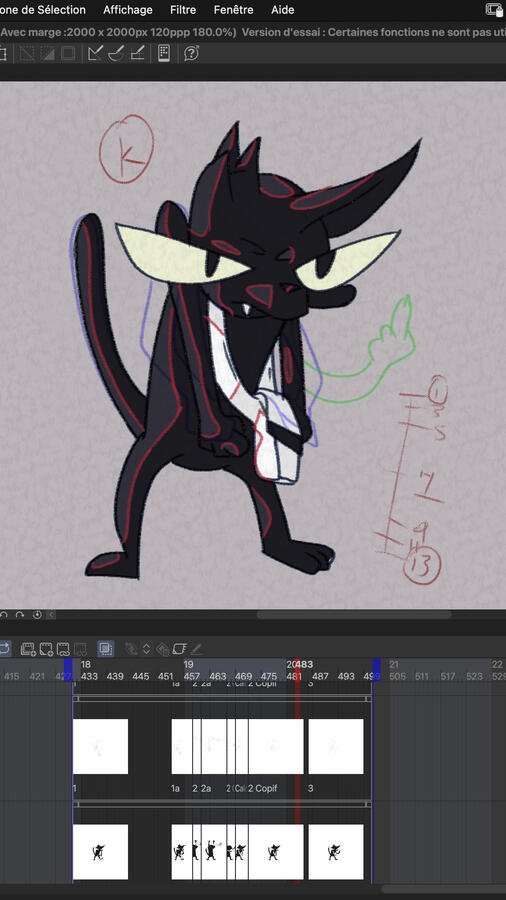Toggle the highlighted onion skin button

tap(105, 649)
